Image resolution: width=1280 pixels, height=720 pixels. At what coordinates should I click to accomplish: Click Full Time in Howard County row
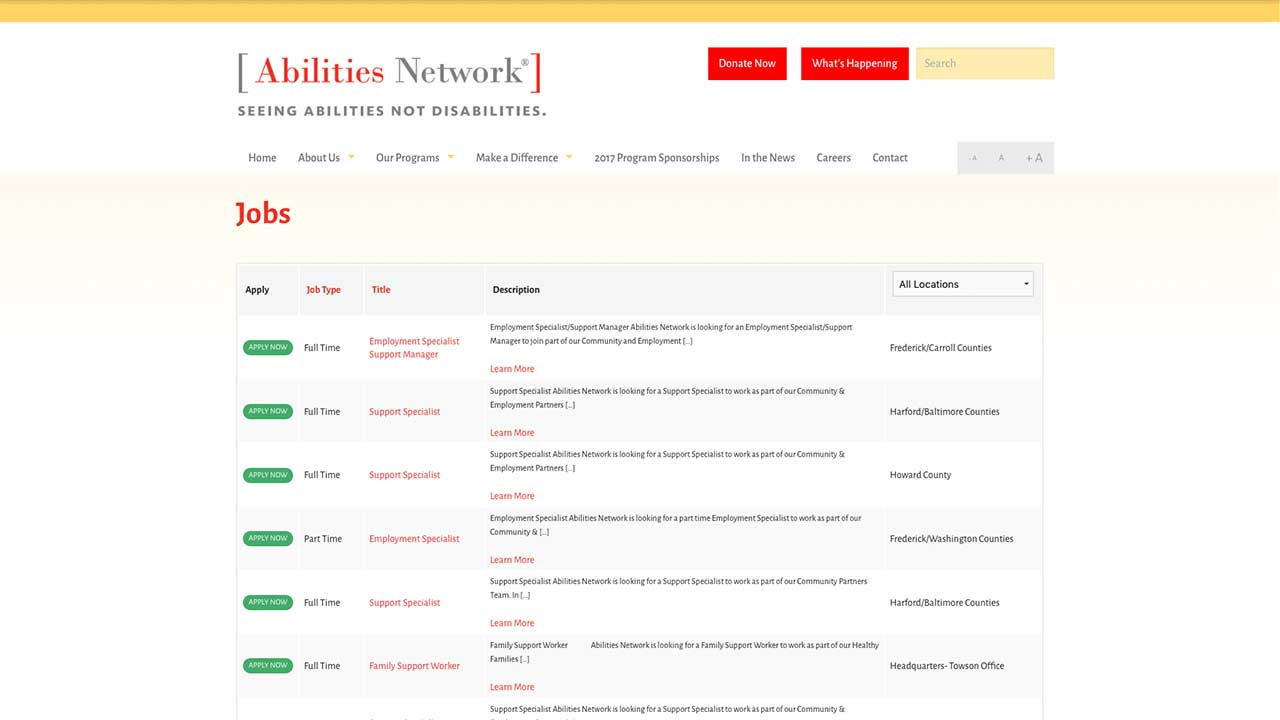322,475
